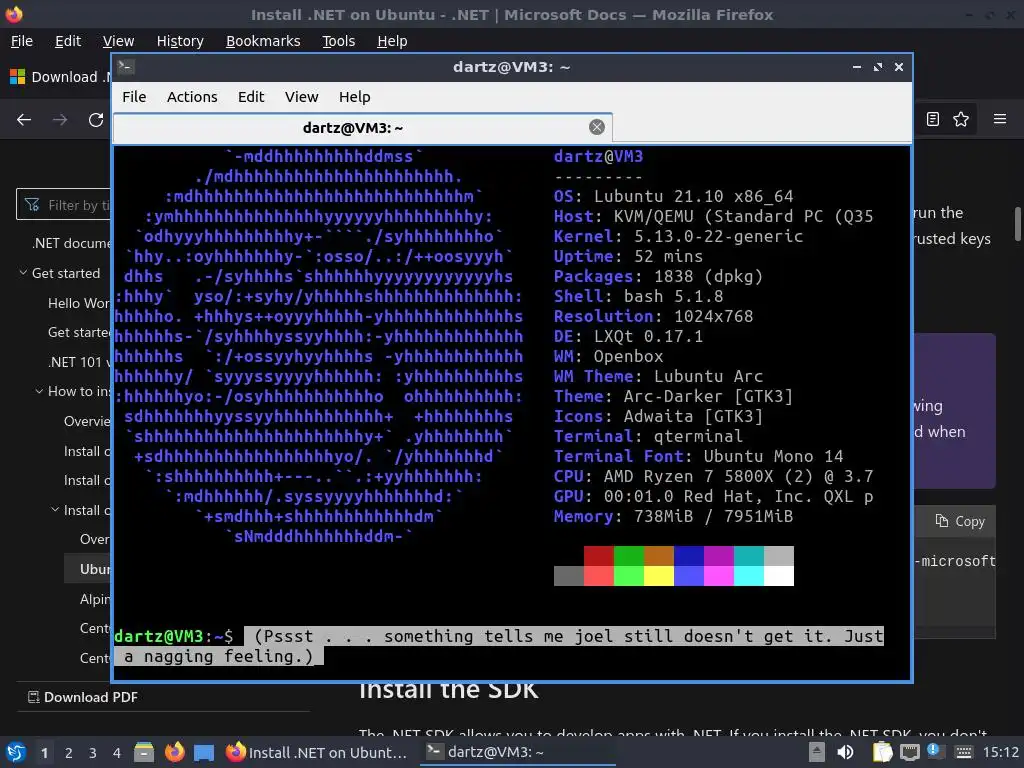Open terminal Help menu
The height and width of the screenshot is (768, 1024).
tap(355, 97)
